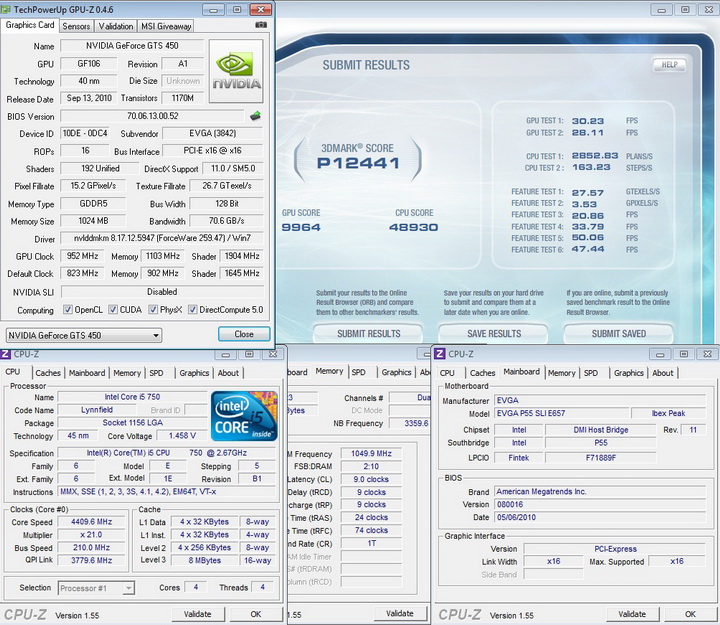This screenshot has width=720, height=625.
Task: Click OK in the left CPU-Z window
Action: tap(256, 614)
